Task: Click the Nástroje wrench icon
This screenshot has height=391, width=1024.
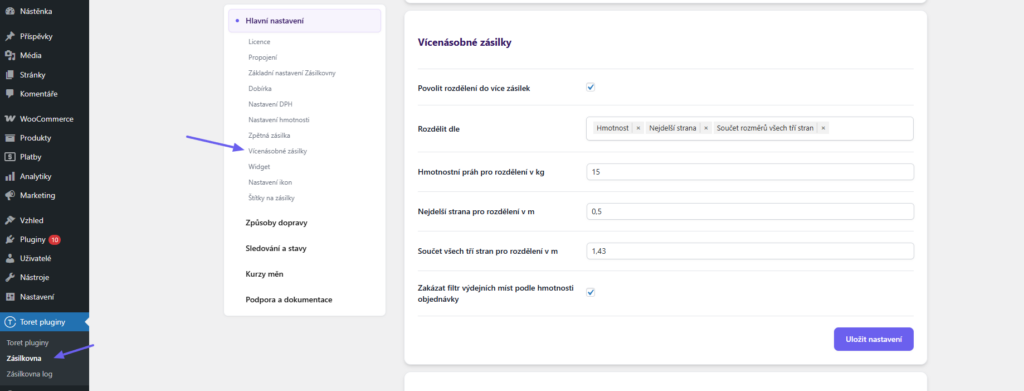Action: point(10,277)
